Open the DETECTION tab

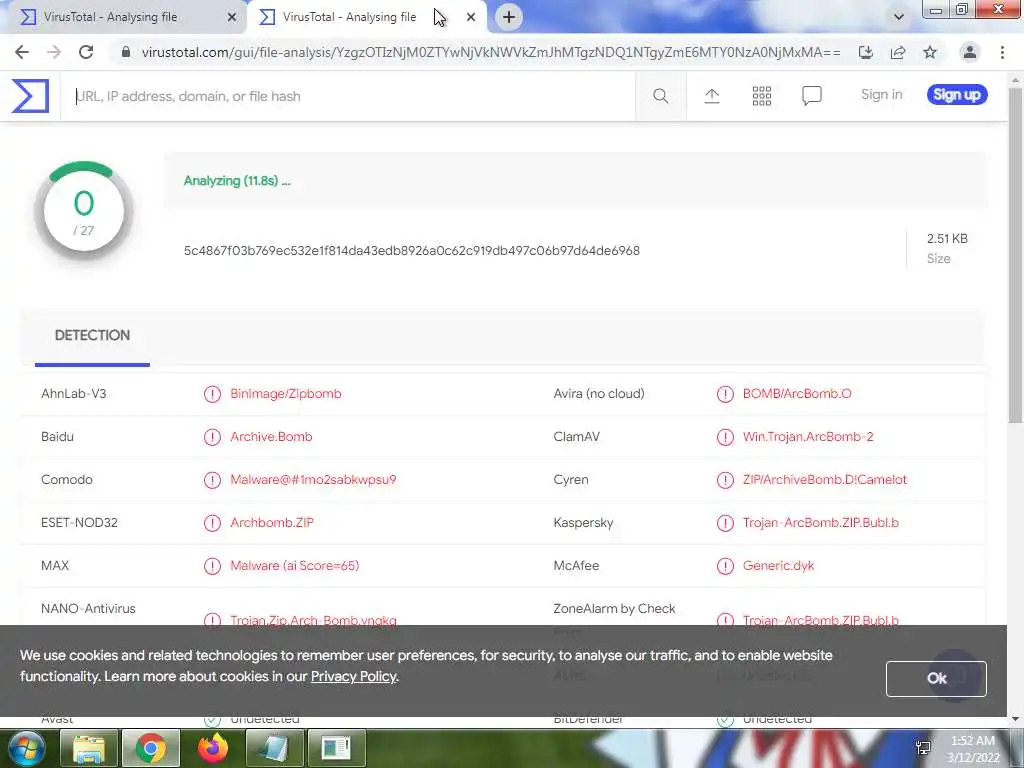(92, 336)
